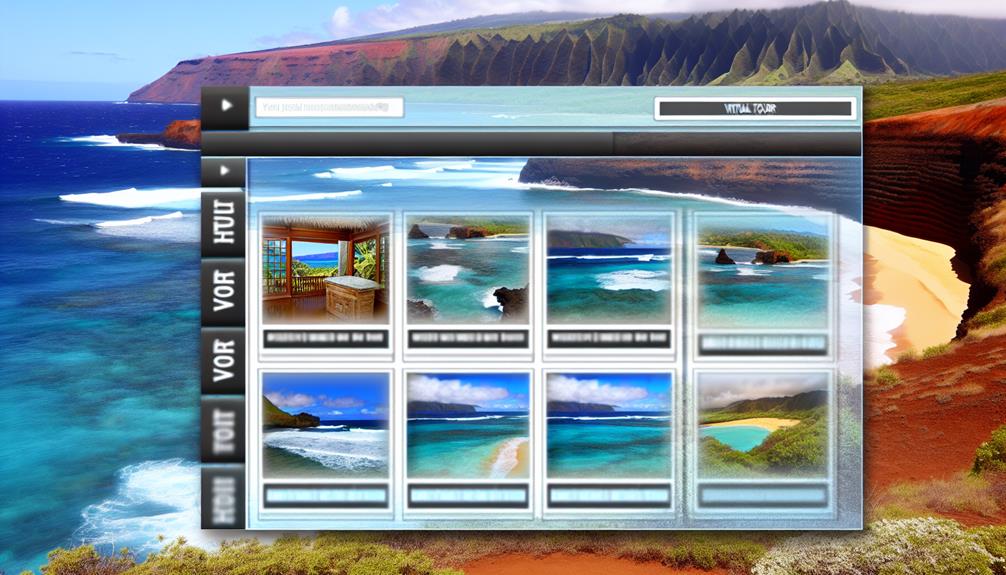Click the caption bar under the rocky cove thumbnail

point(468,338)
